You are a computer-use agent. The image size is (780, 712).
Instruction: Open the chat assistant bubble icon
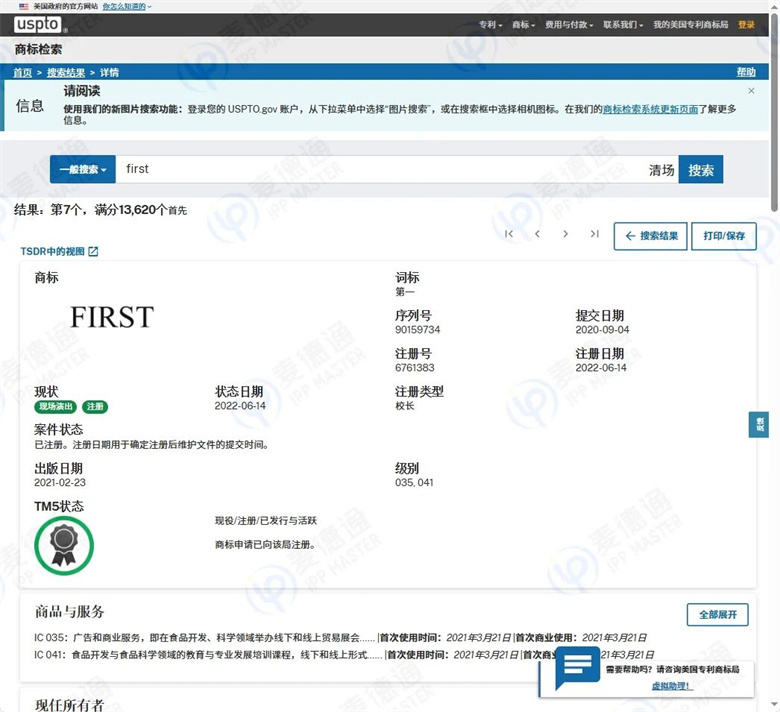(577, 667)
